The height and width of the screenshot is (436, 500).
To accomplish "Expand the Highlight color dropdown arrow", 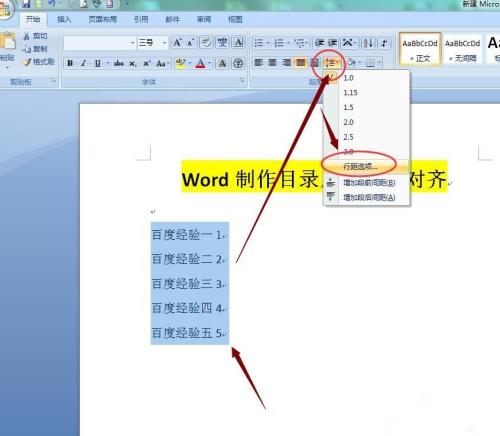I will click(190, 63).
